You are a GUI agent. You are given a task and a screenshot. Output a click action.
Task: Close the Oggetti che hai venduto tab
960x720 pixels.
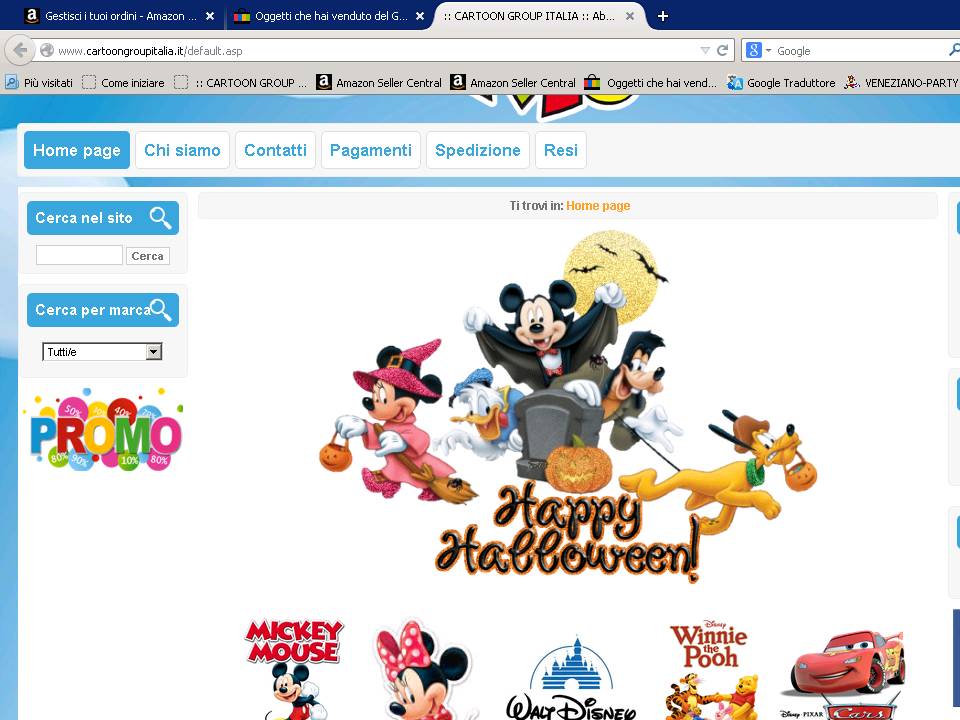point(420,16)
